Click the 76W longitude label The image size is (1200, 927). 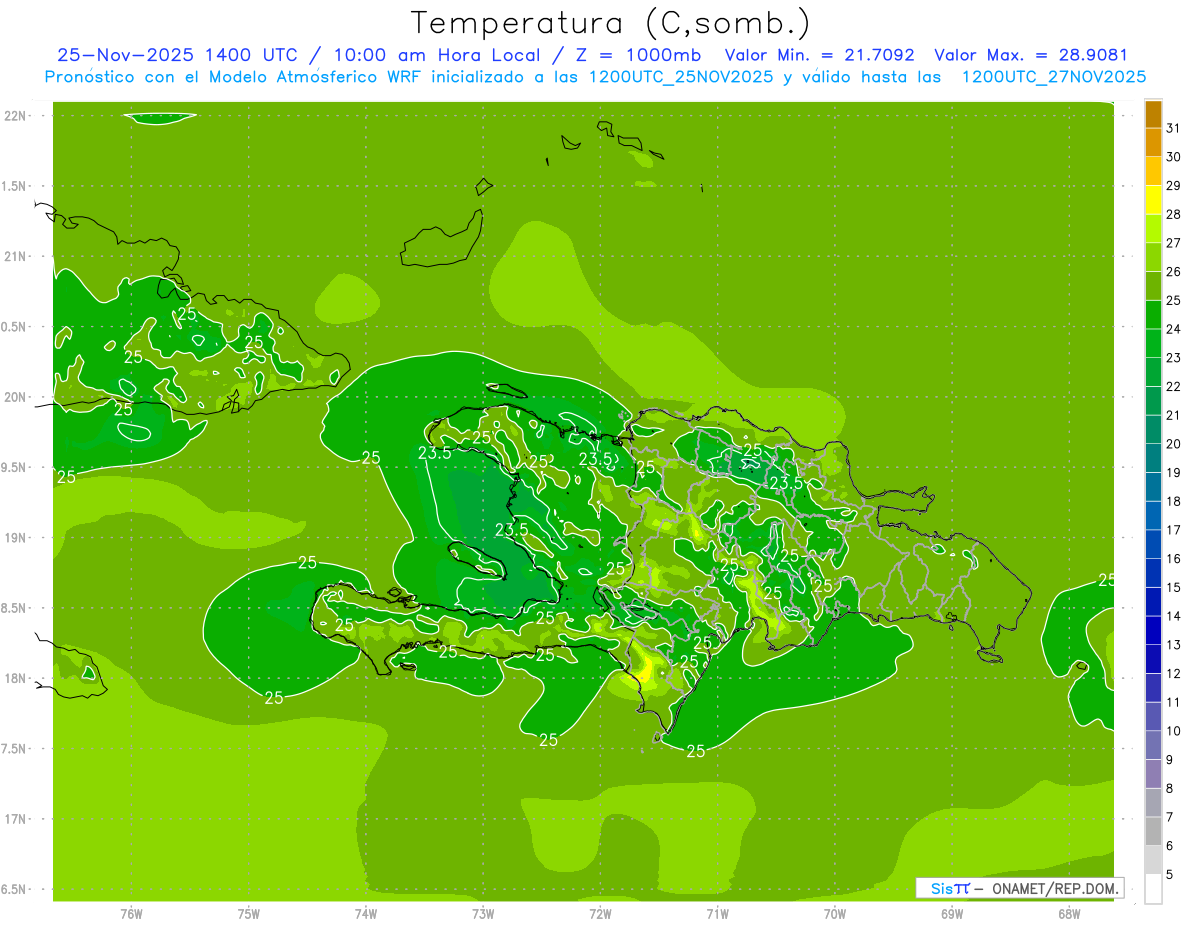coord(131,914)
